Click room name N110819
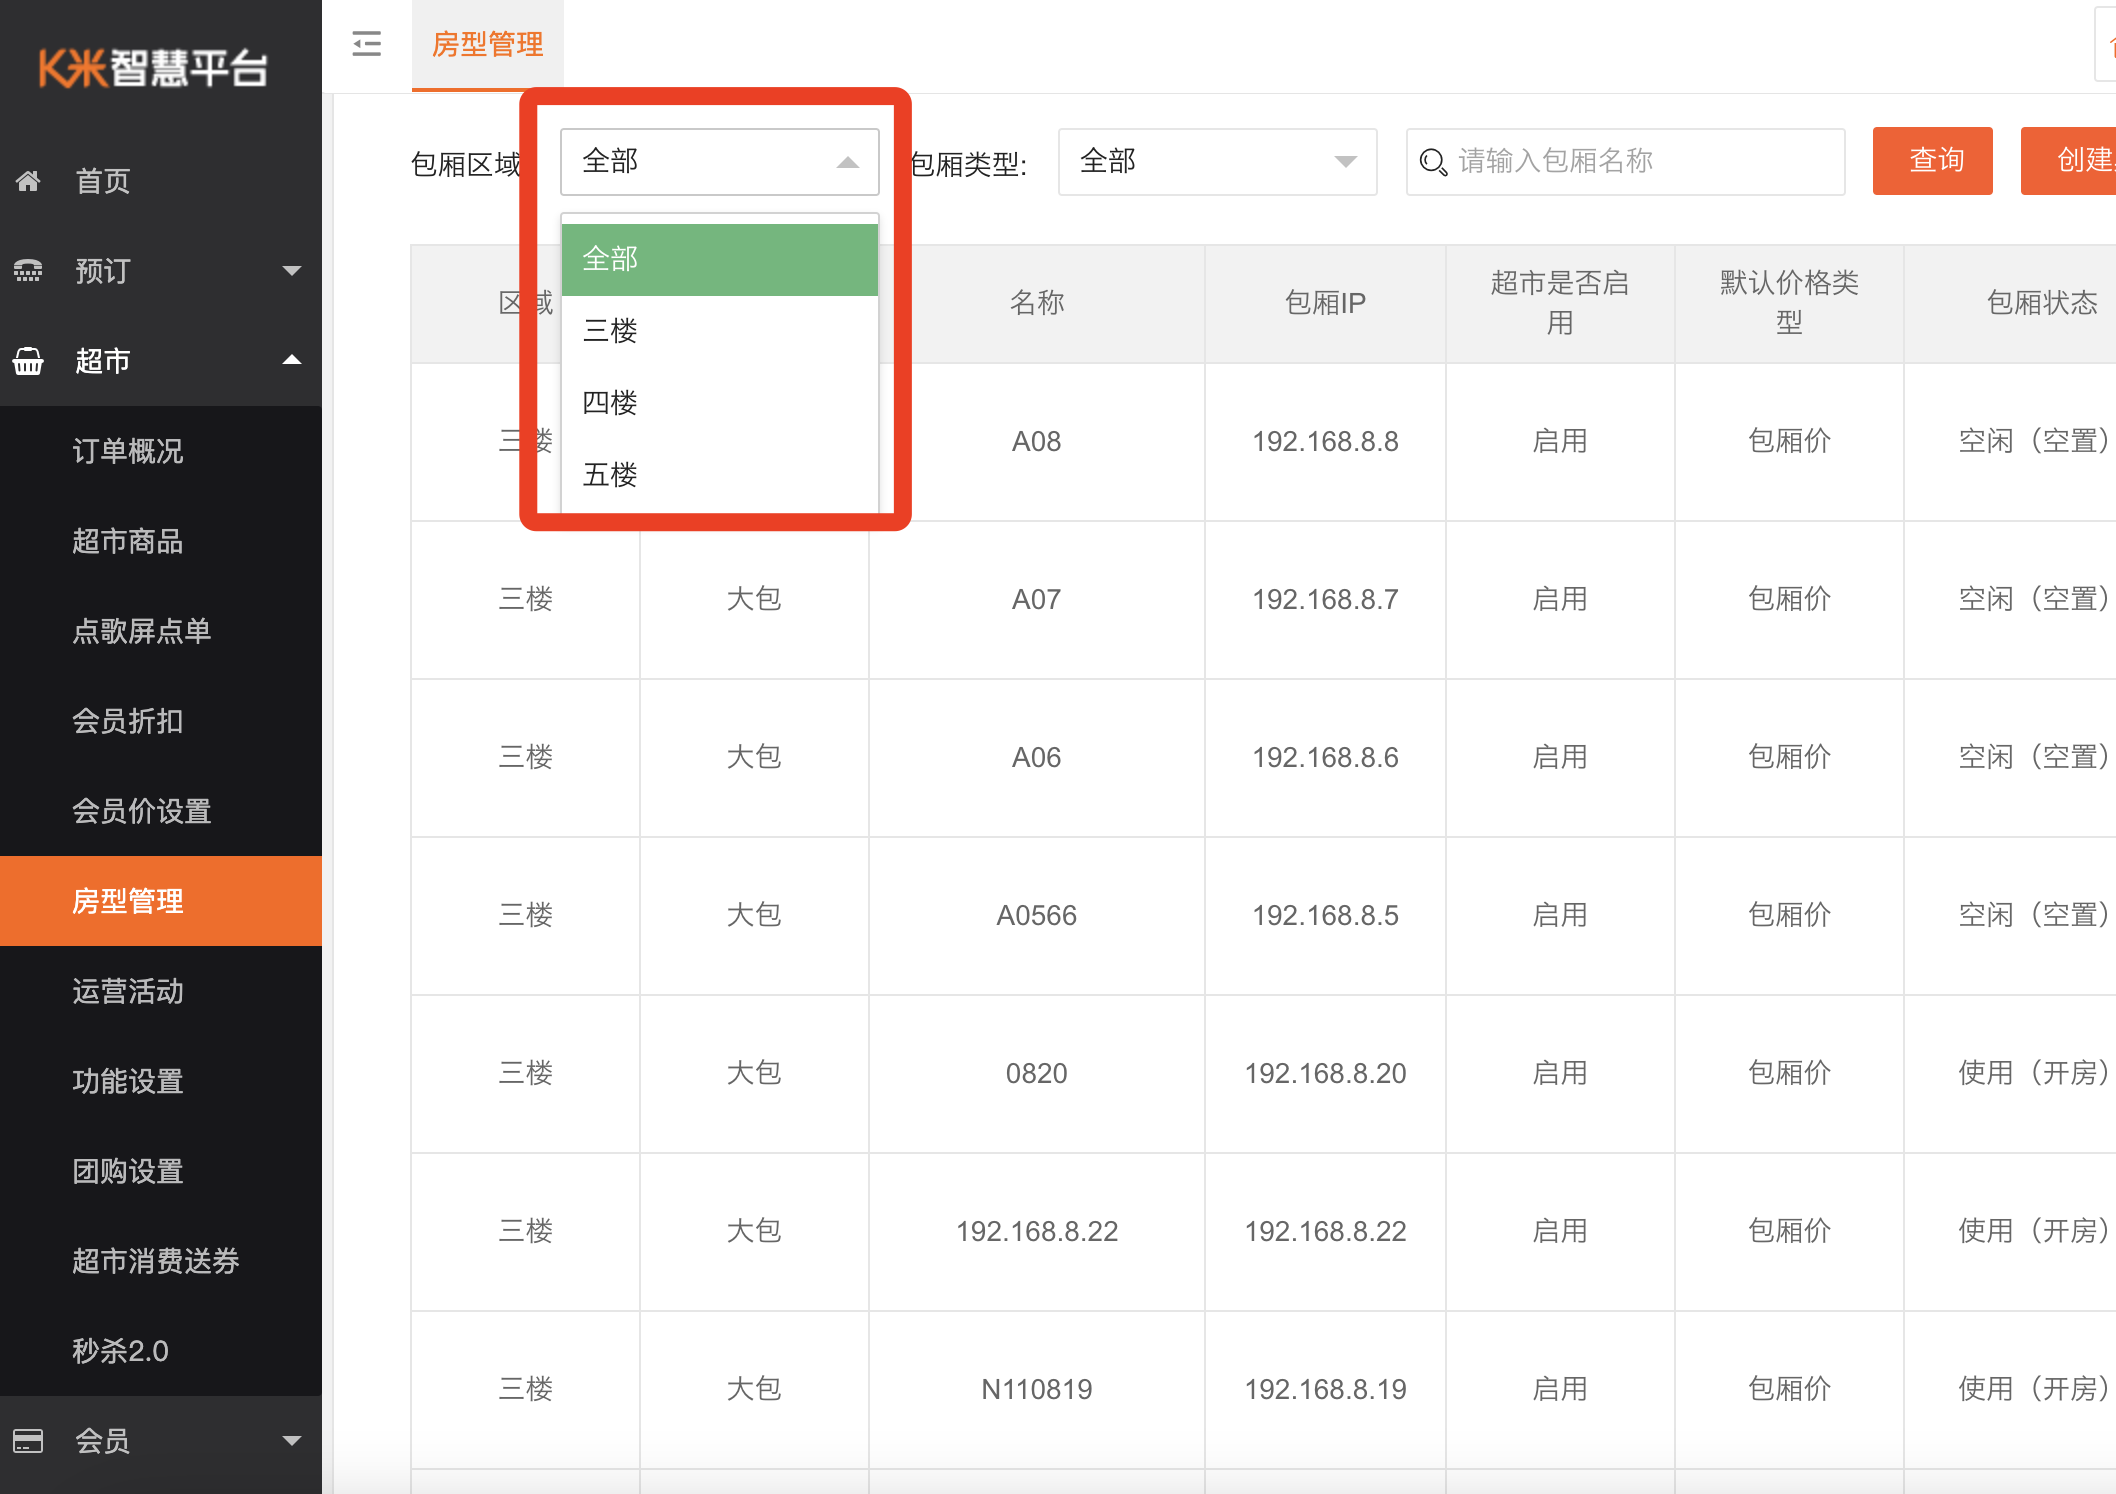Image resolution: width=2116 pixels, height=1494 pixels. [1037, 1389]
